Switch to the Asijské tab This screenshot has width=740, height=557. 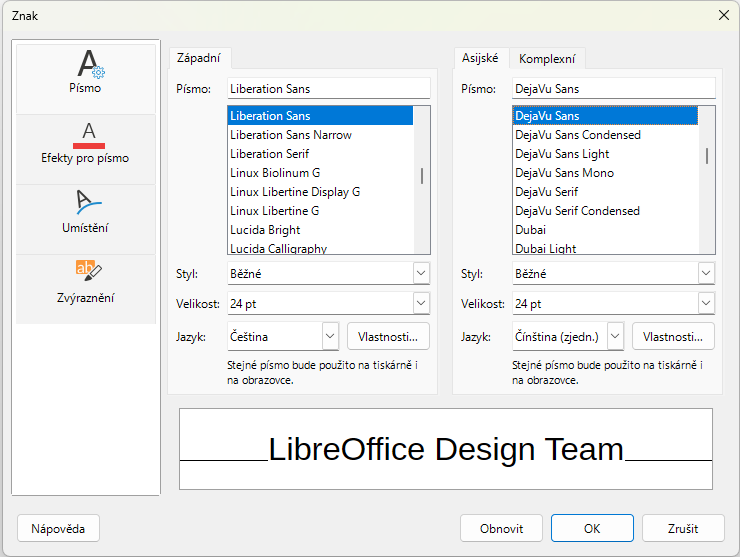tap(480, 58)
